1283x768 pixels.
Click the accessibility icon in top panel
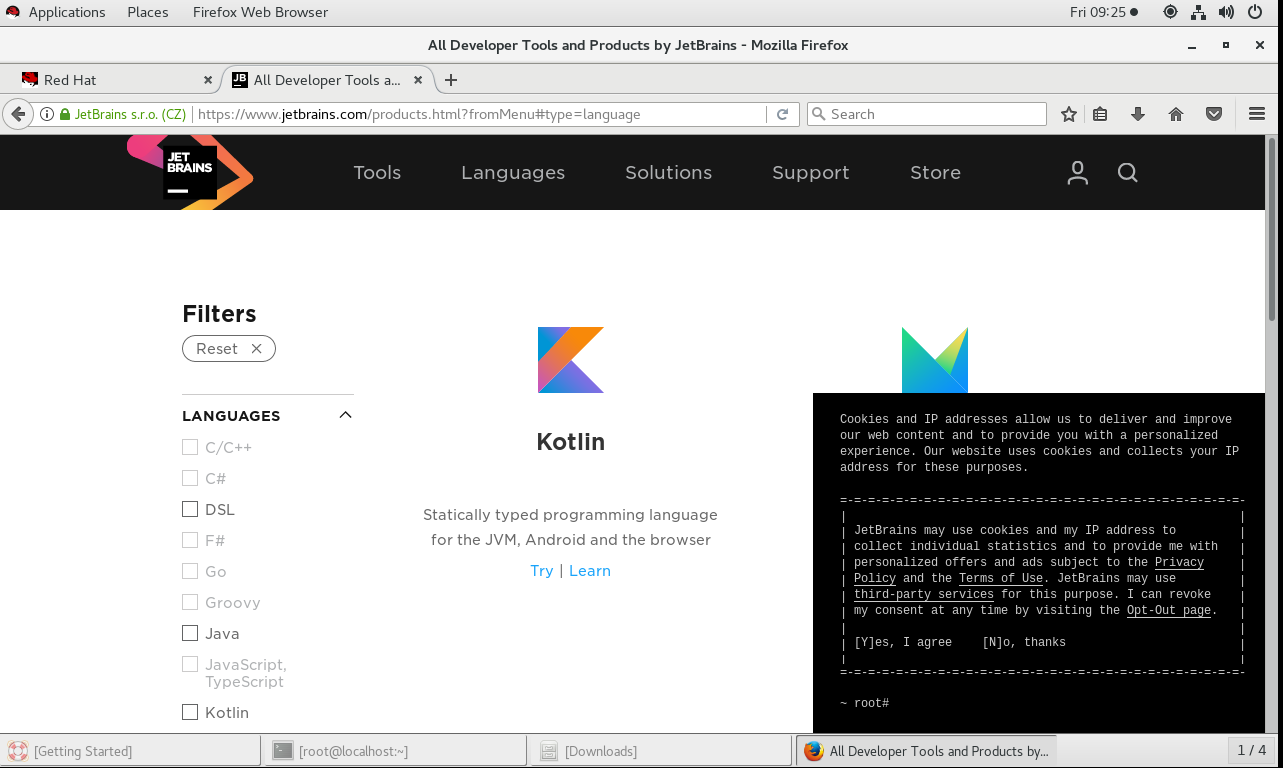1170,12
